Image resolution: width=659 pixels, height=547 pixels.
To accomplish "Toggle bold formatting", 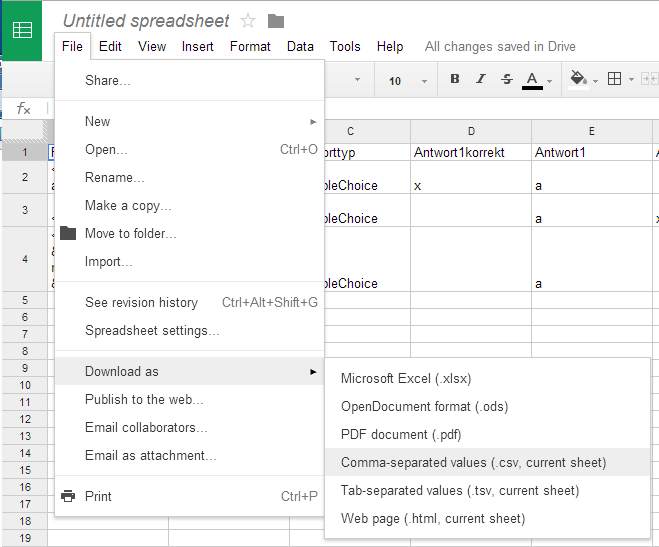I will 454,79.
